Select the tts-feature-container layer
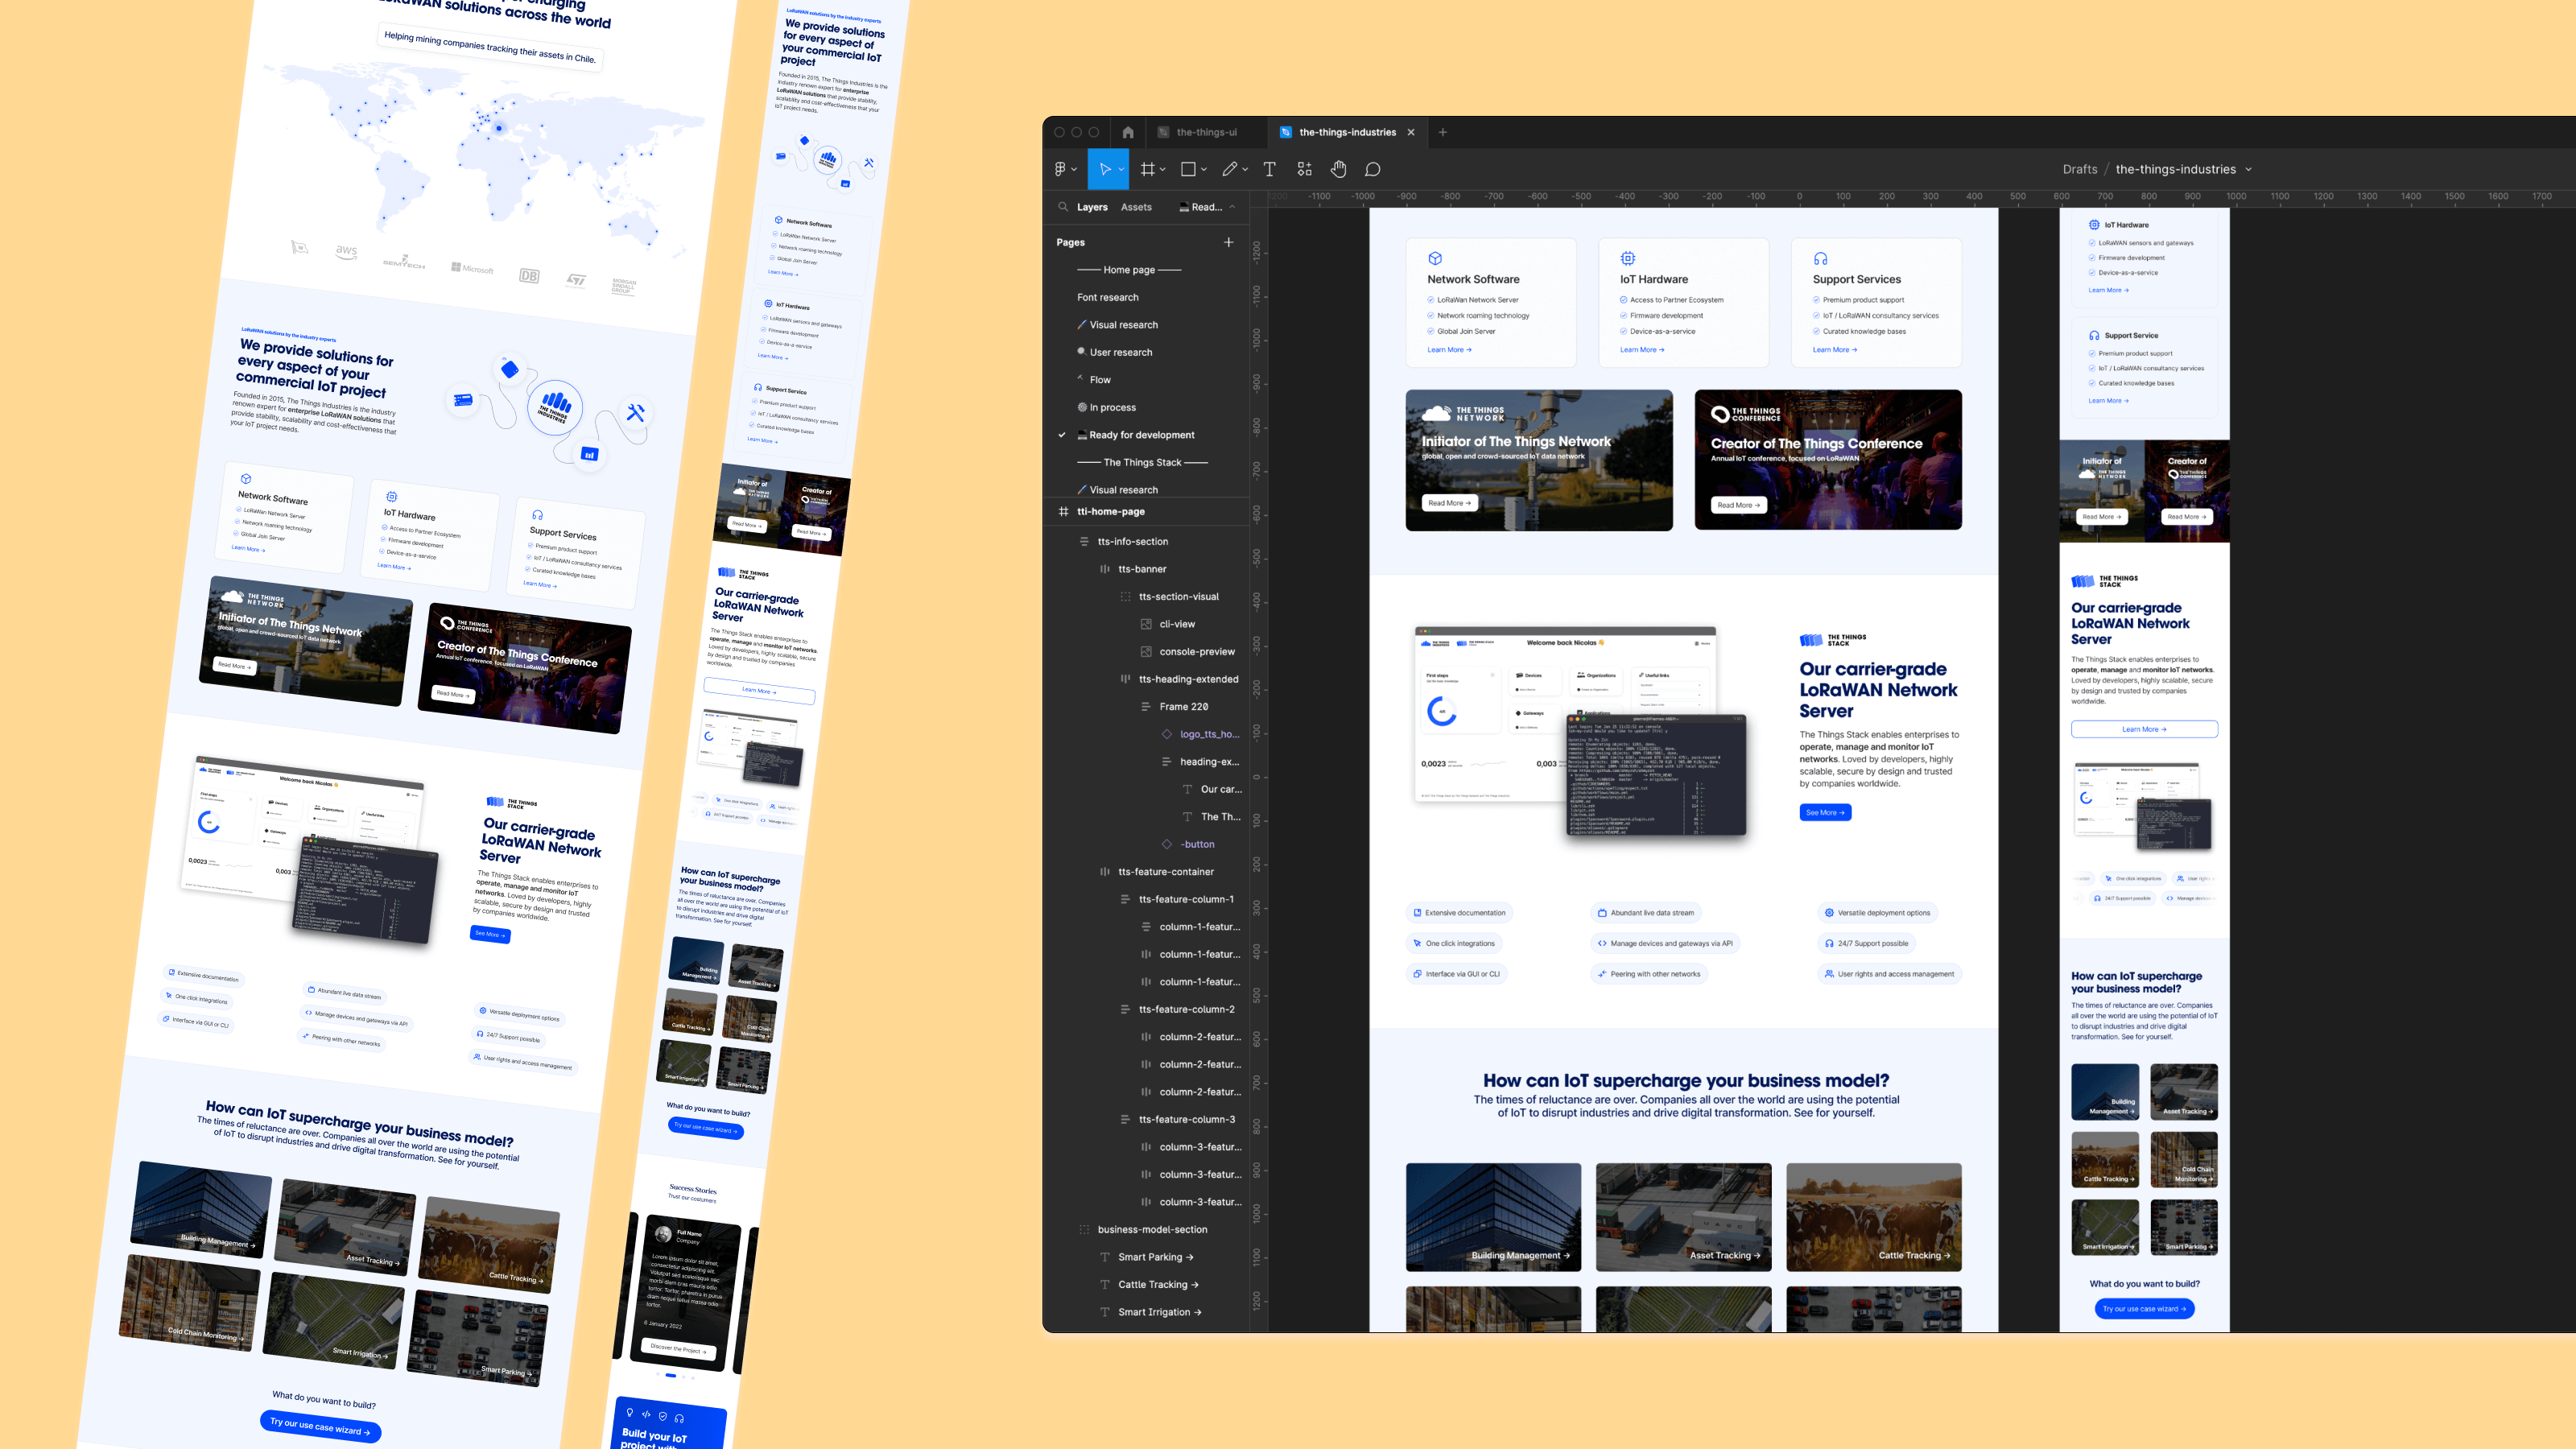The image size is (2576, 1449). pyautogui.click(x=1166, y=871)
